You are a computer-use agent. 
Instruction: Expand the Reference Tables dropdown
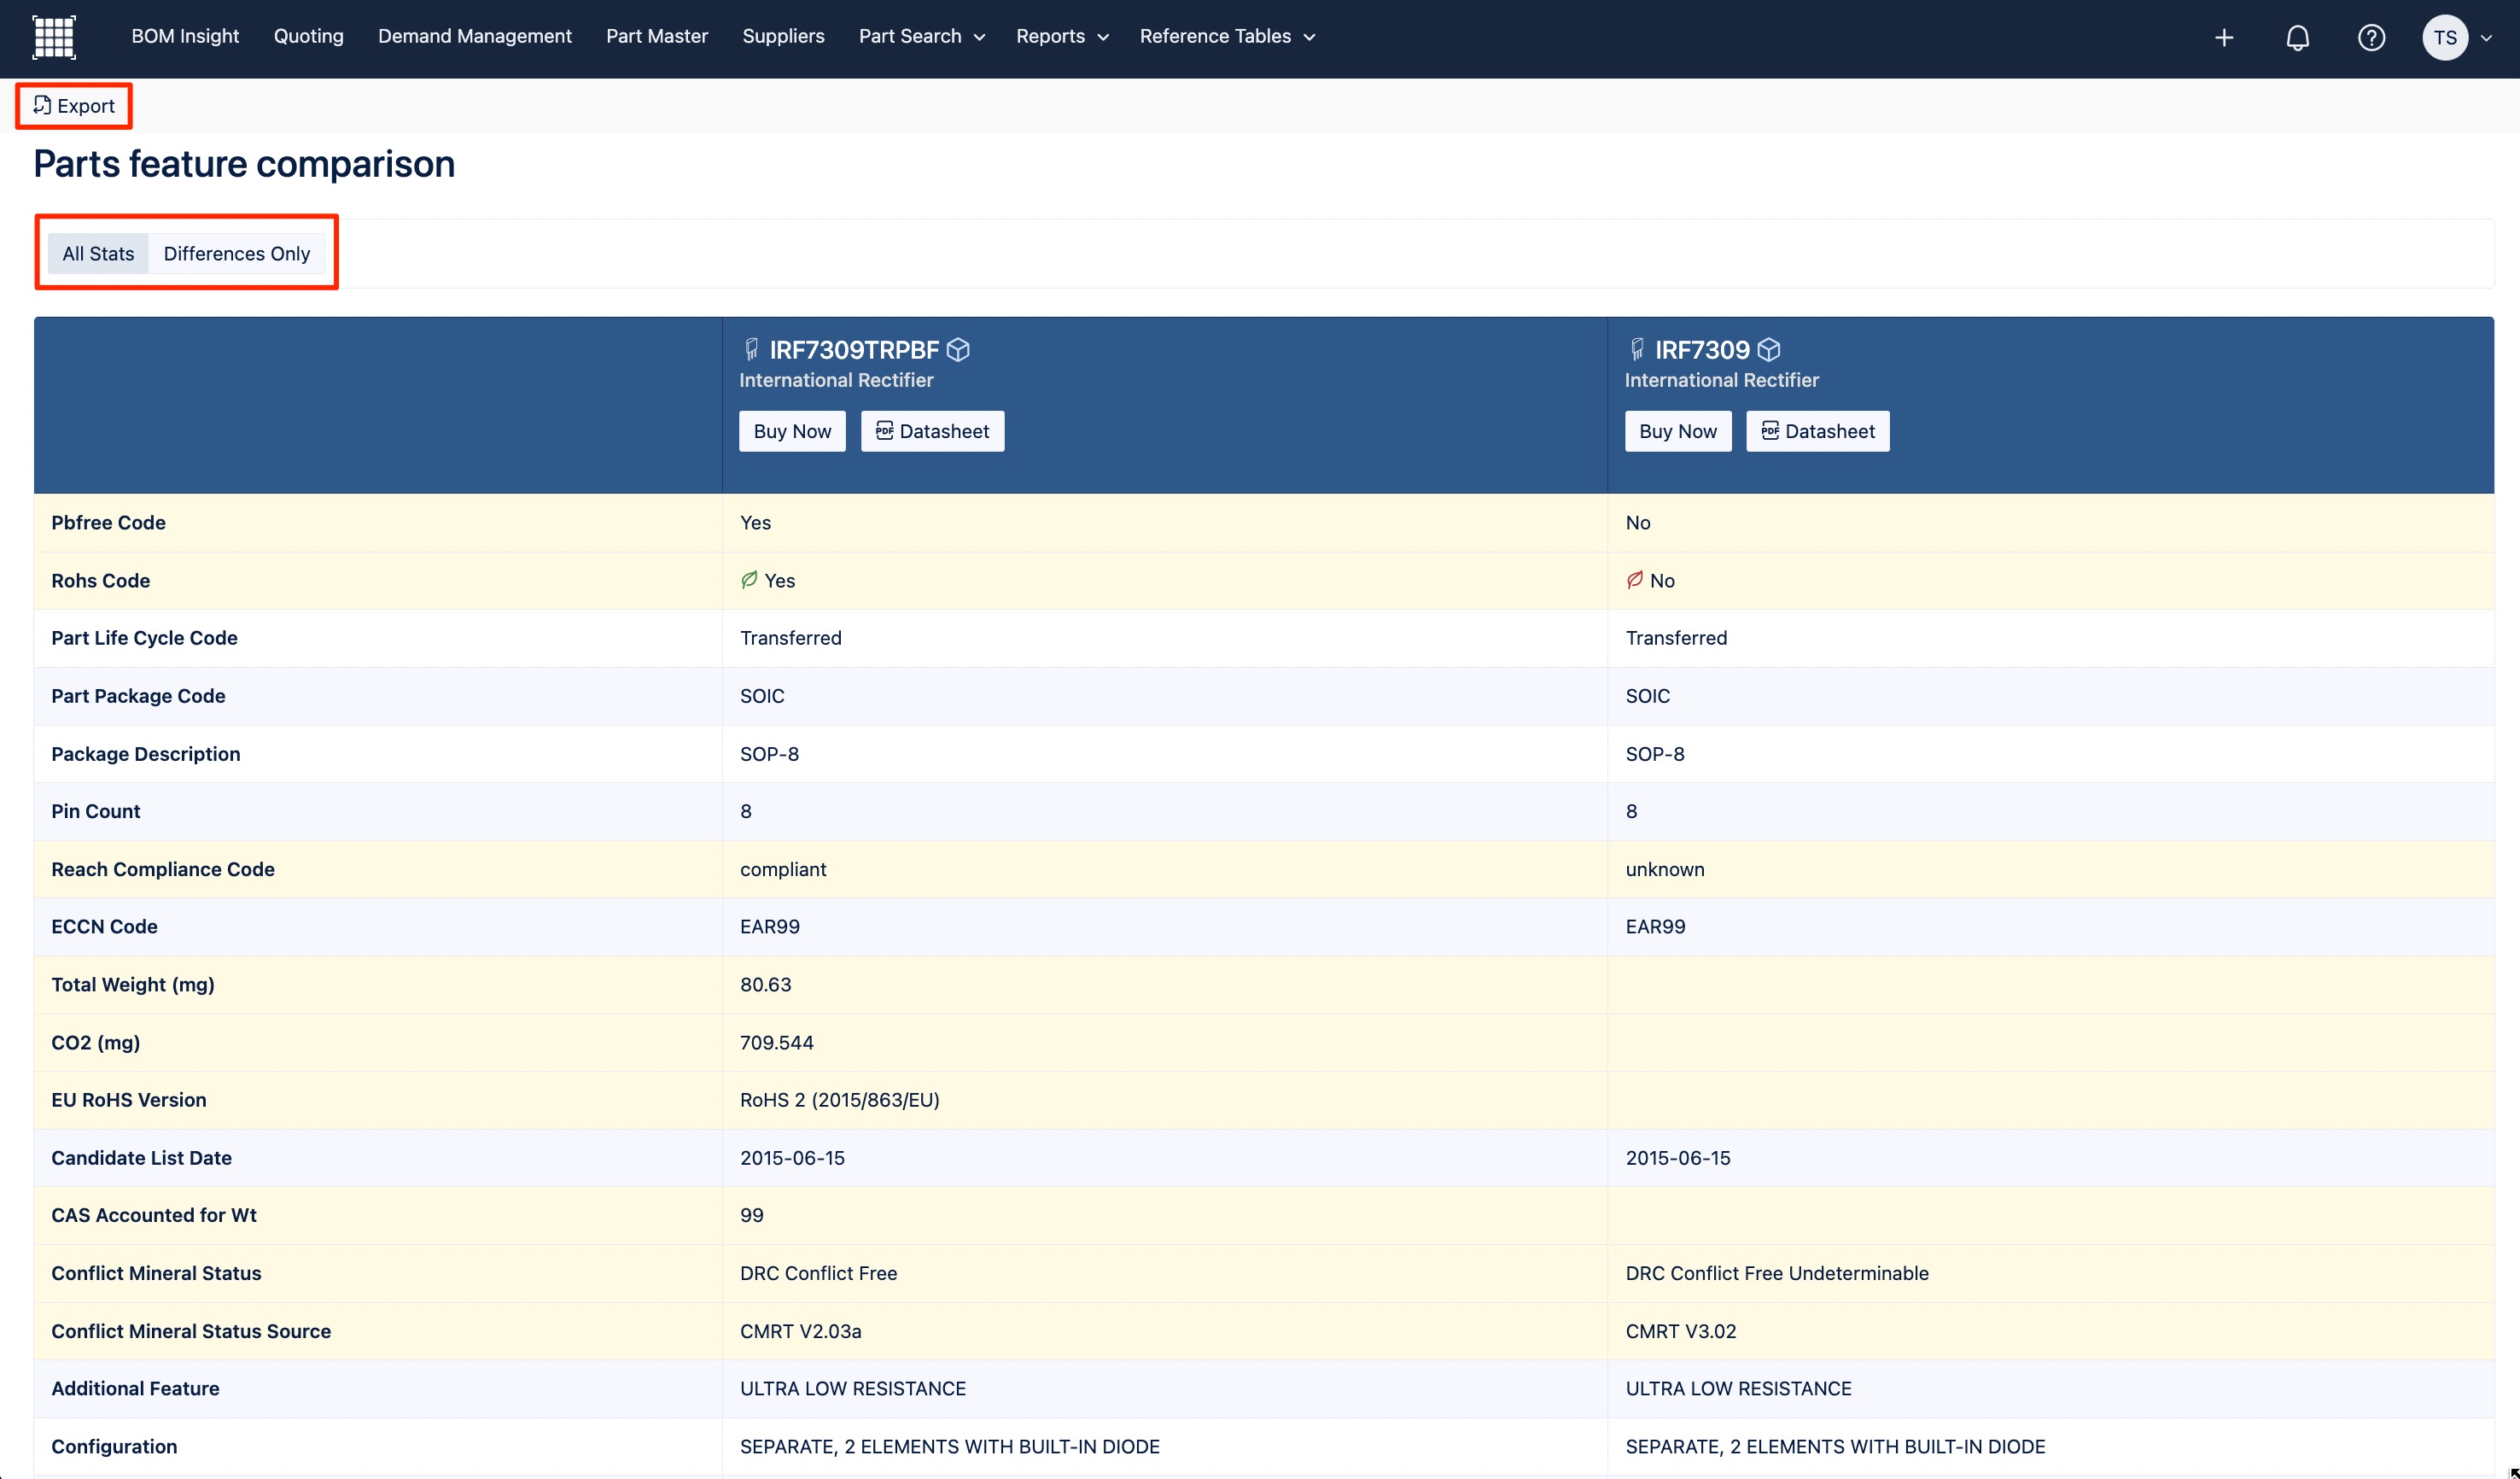[x=1227, y=37]
